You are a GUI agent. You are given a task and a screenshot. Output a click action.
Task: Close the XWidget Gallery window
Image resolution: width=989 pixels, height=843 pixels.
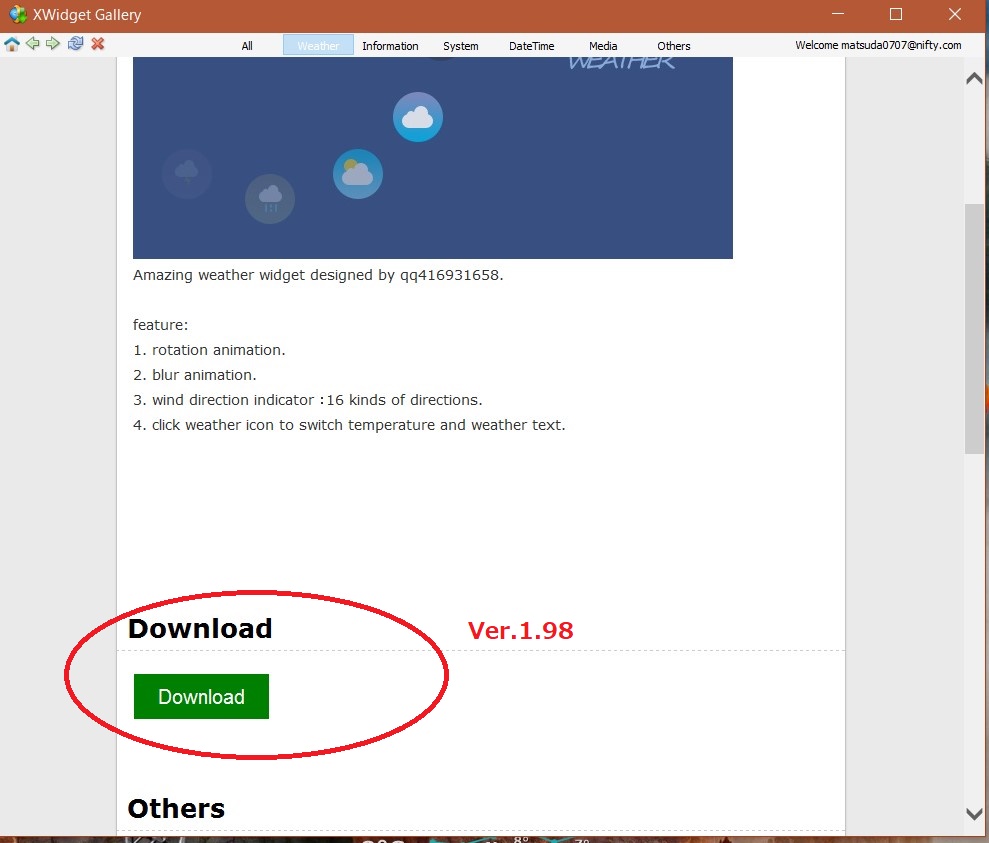pos(955,14)
